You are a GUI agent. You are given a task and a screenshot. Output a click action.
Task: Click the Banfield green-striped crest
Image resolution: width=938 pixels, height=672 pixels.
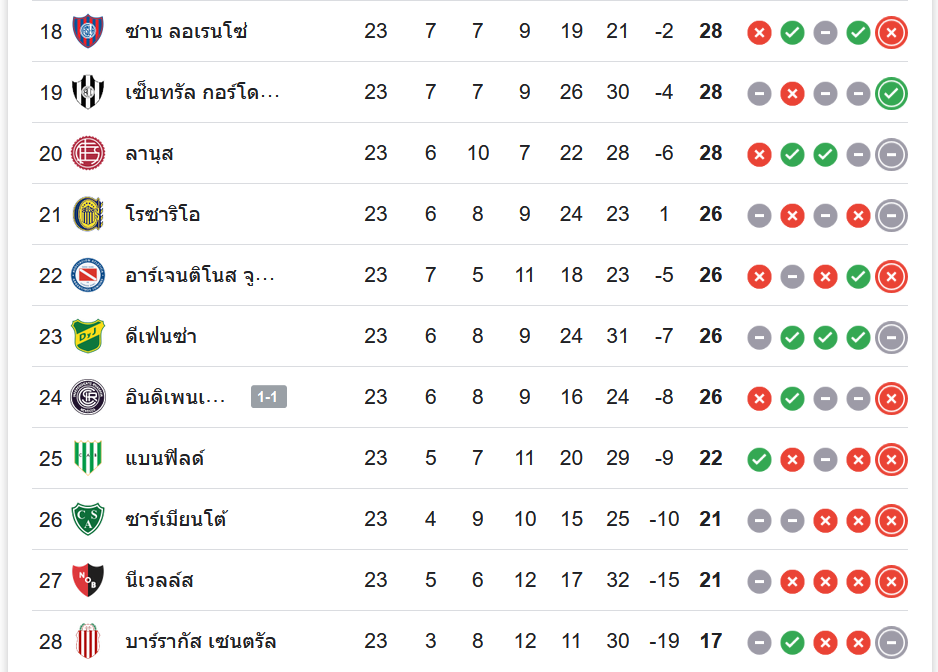(87, 459)
